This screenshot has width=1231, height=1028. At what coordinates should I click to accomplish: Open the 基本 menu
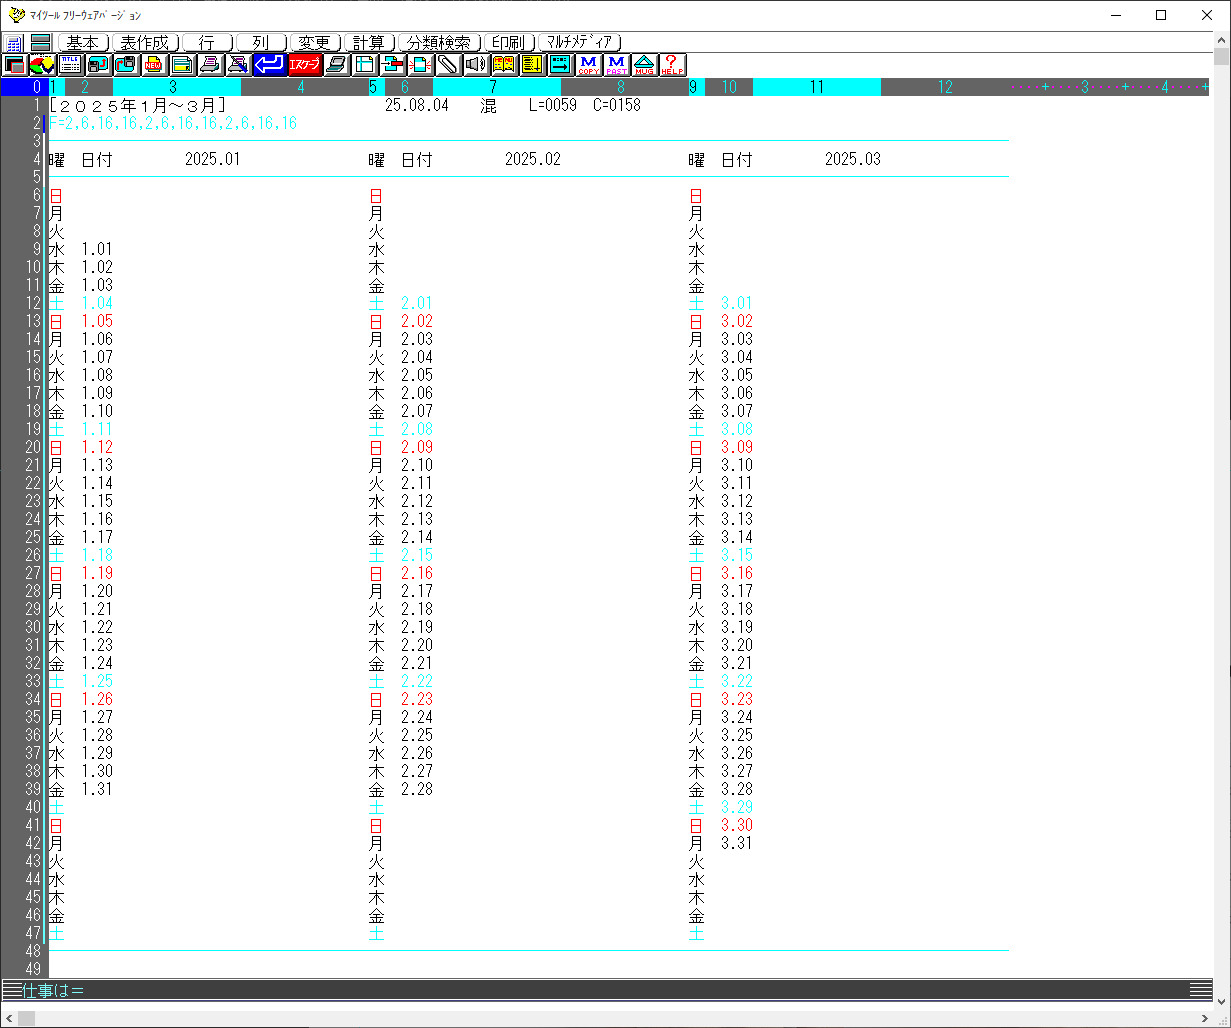click(83, 43)
